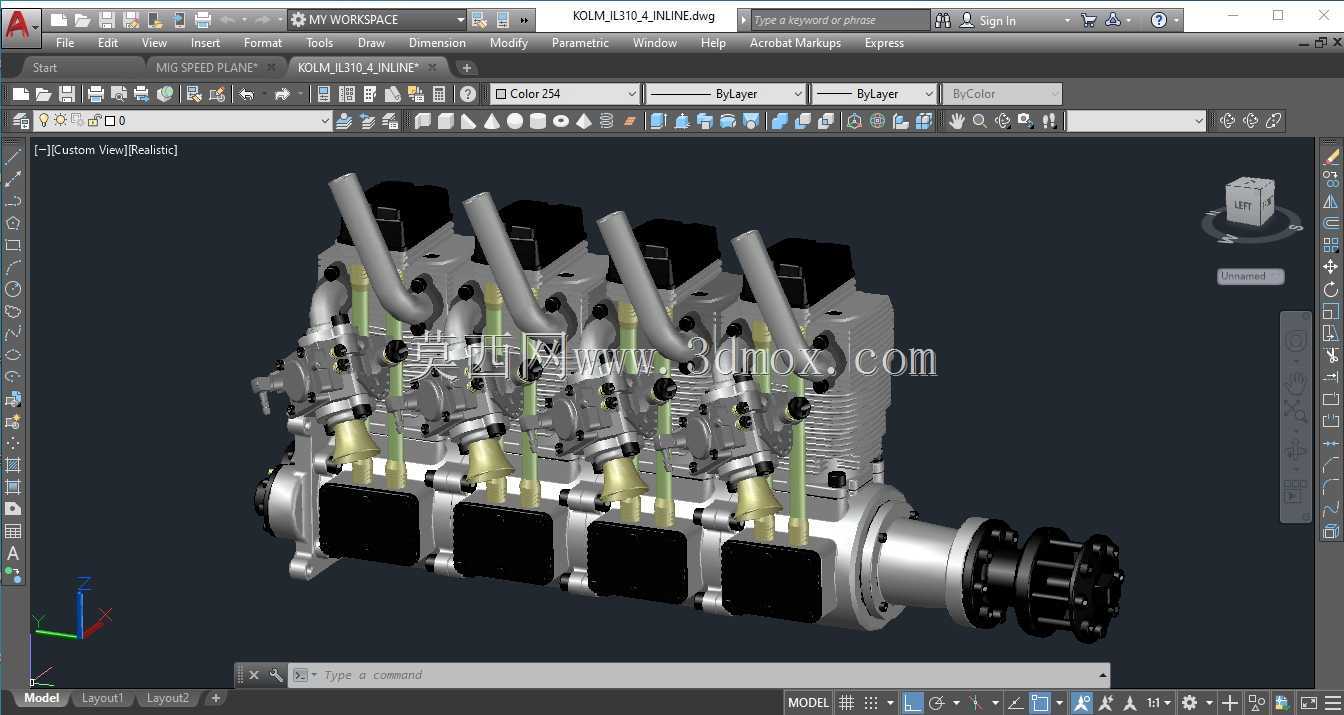Open the layer 0 dropdown list
Image resolution: width=1344 pixels, height=715 pixels.
click(x=182, y=121)
